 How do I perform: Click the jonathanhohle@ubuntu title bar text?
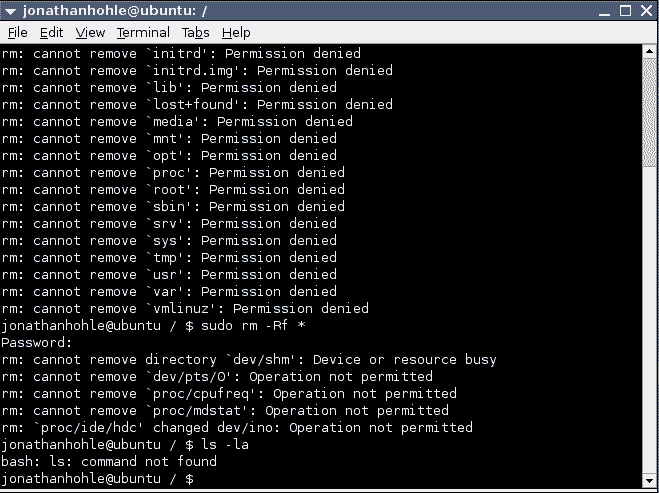[x=115, y=11]
